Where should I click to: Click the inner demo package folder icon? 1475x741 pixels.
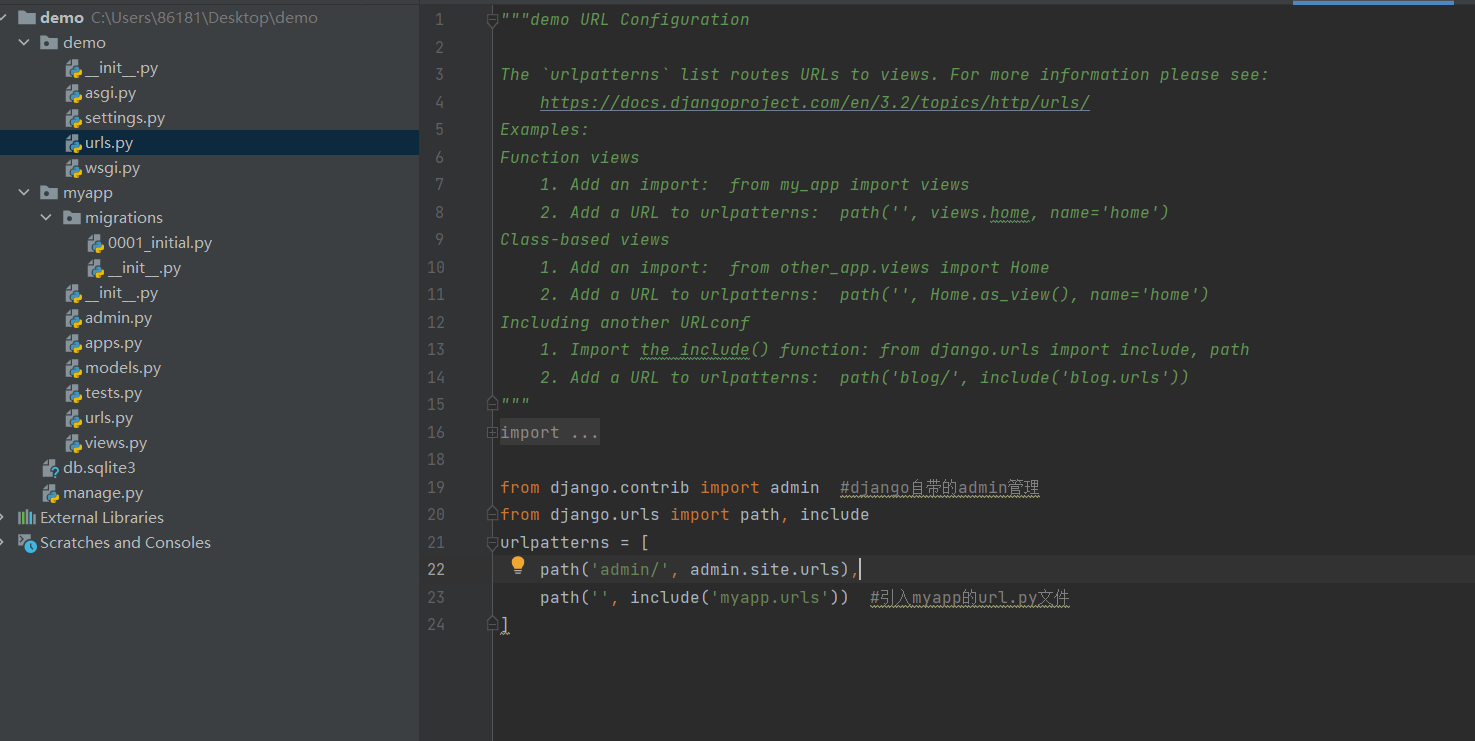(x=48, y=43)
